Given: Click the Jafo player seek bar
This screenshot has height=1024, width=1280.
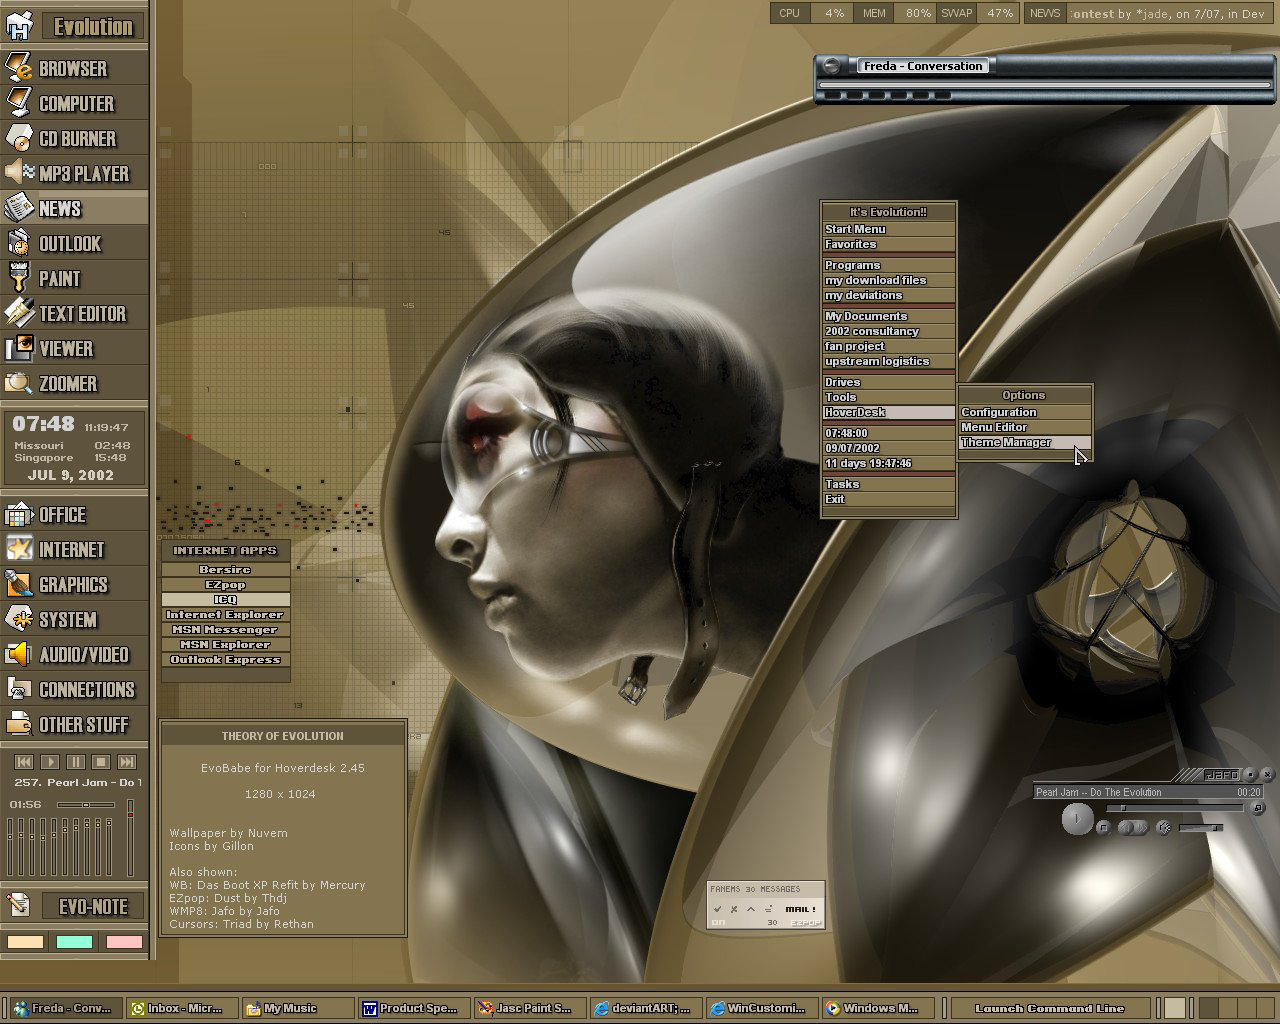Looking at the screenshot, I should (1175, 807).
